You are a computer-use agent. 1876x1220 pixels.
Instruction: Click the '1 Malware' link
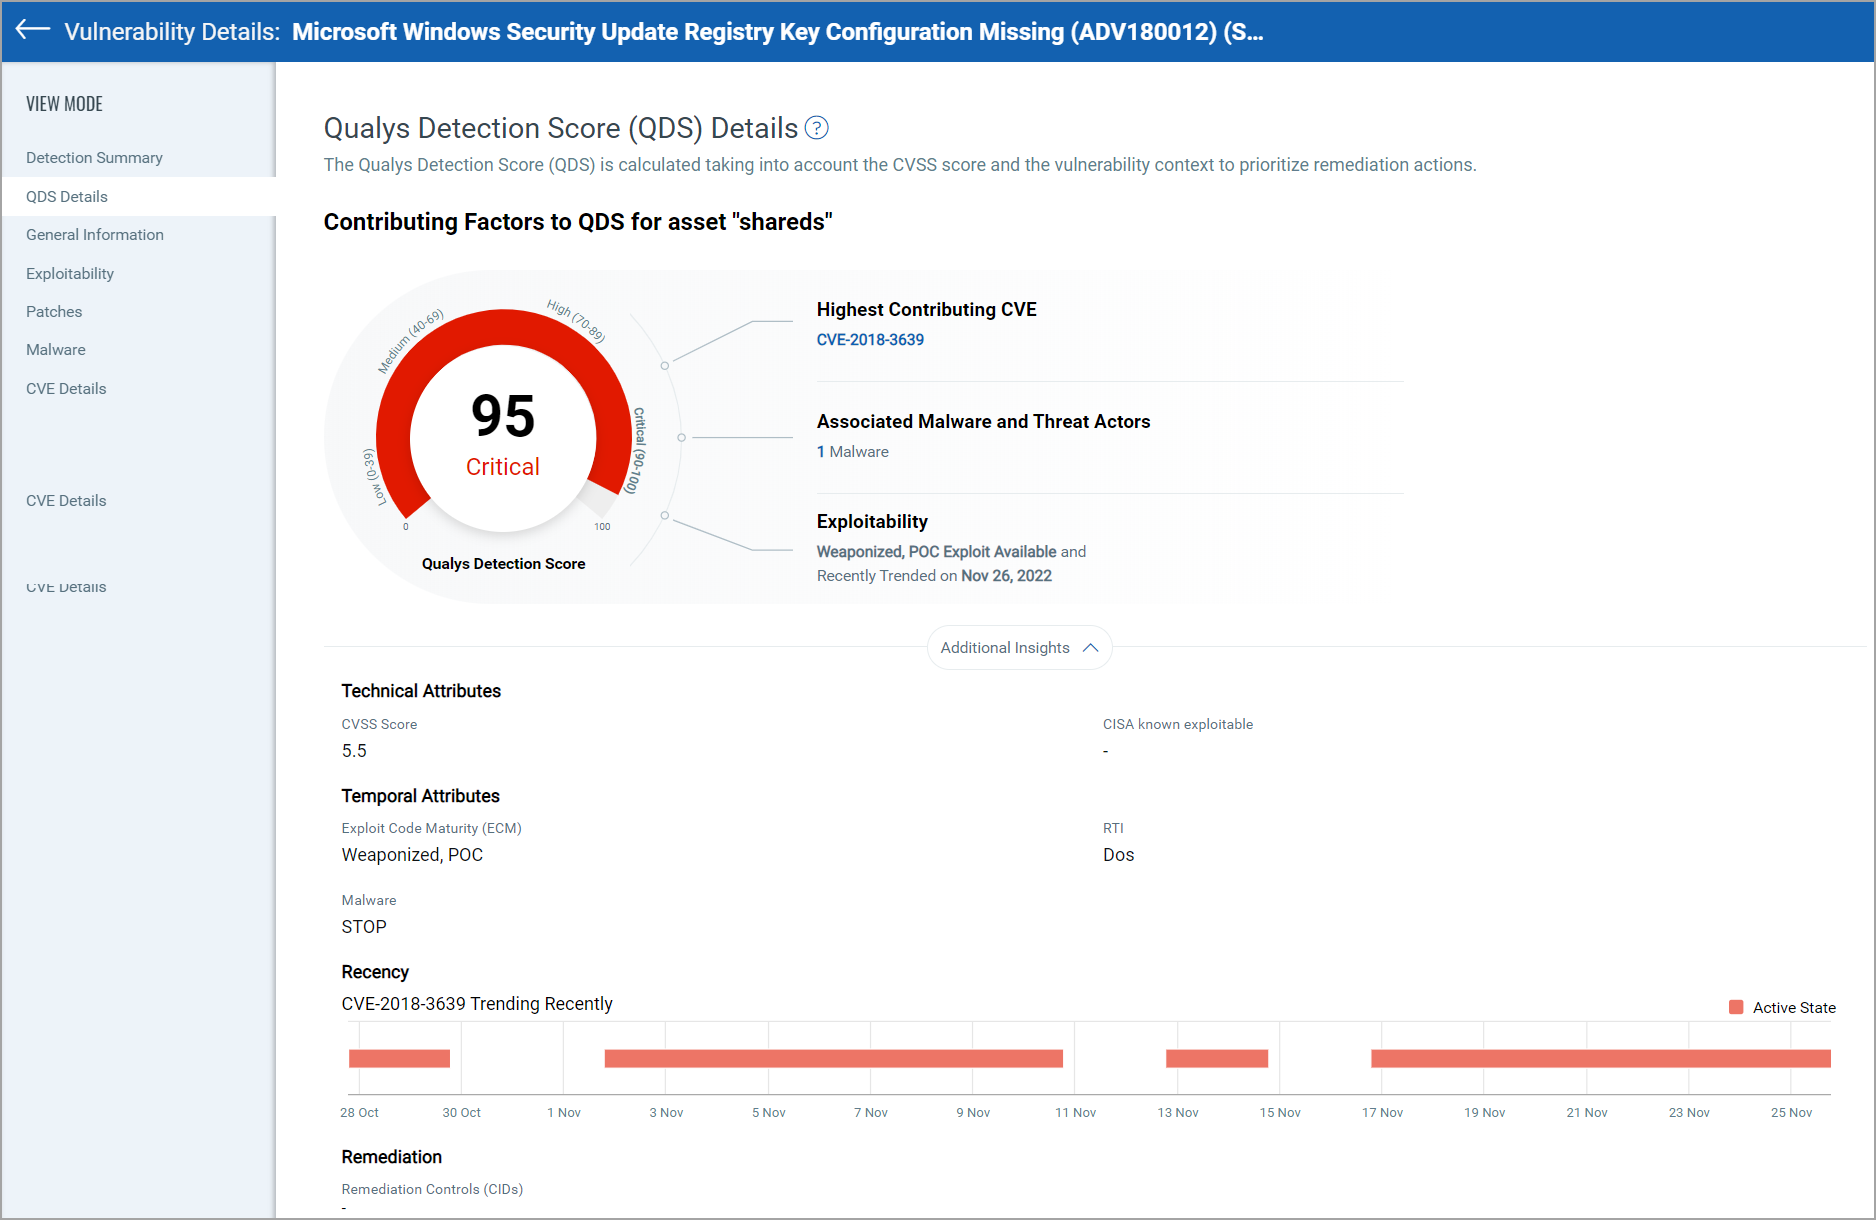(x=852, y=452)
